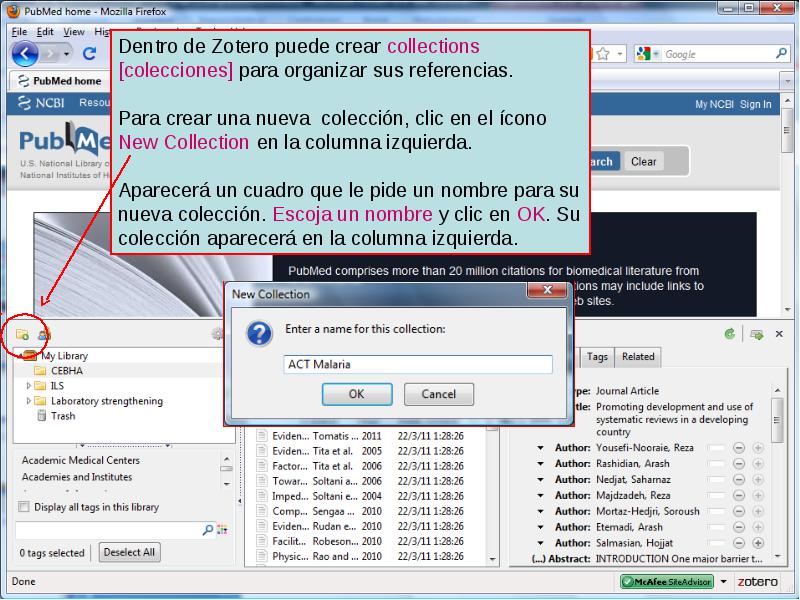Expand the Laboratory strengthening collection
The height and width of the screenshot is (600, 800).
coord(29,401)
